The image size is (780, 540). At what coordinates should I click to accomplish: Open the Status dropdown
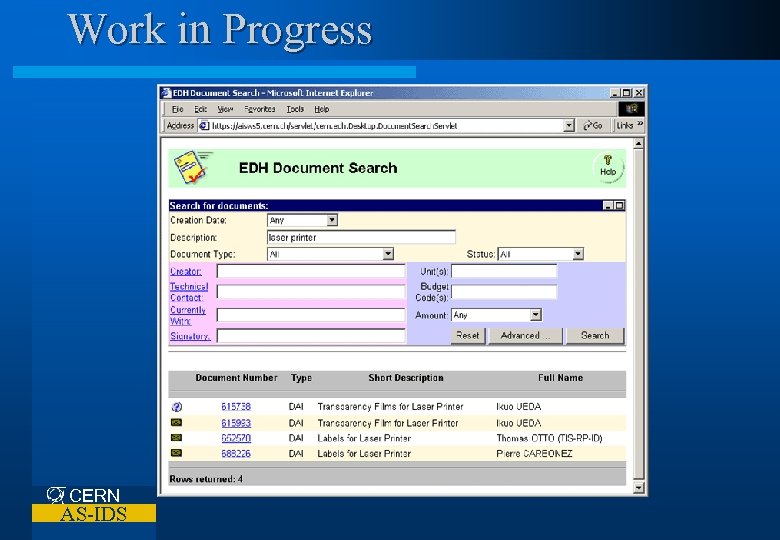click(x=578, y=254)
